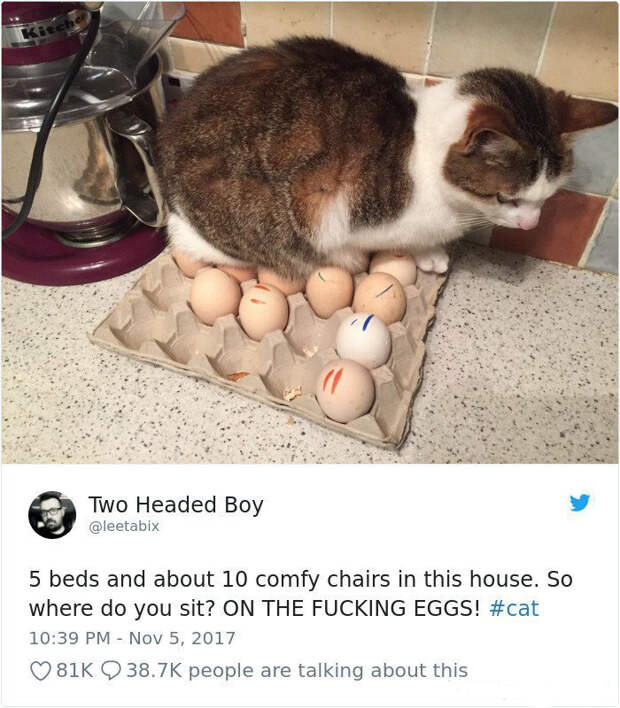The image size is (620, 708).
Task: Click the white egg with blue marks
Action: point(364,340)
